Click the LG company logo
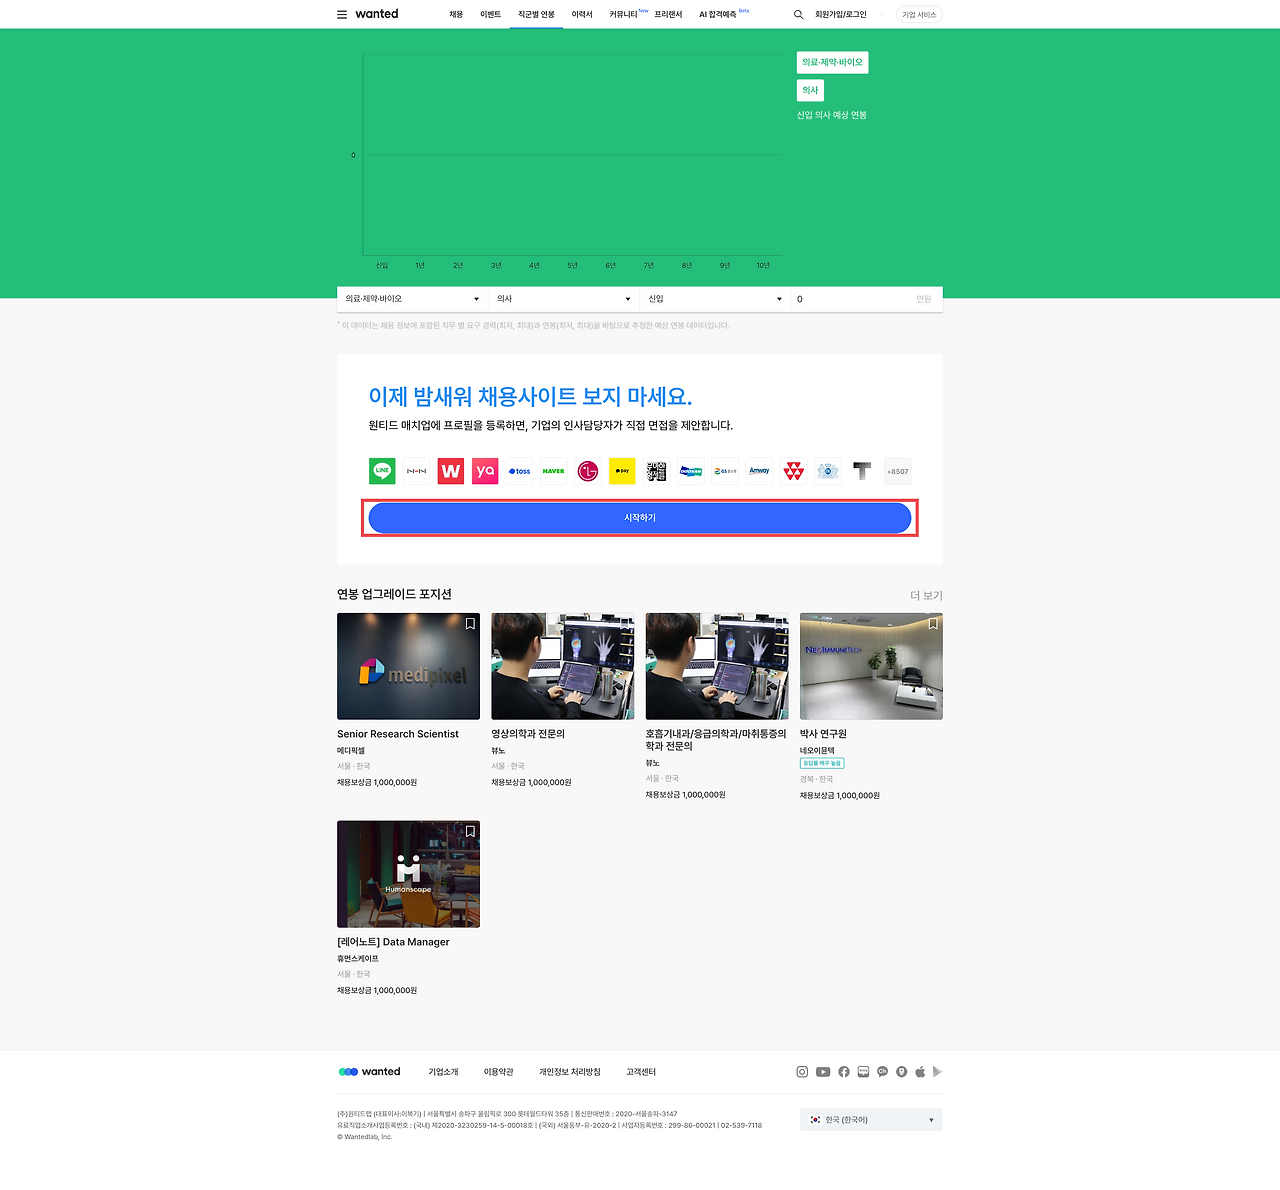Viewport: 1280px width, 1190px height. 588,471
